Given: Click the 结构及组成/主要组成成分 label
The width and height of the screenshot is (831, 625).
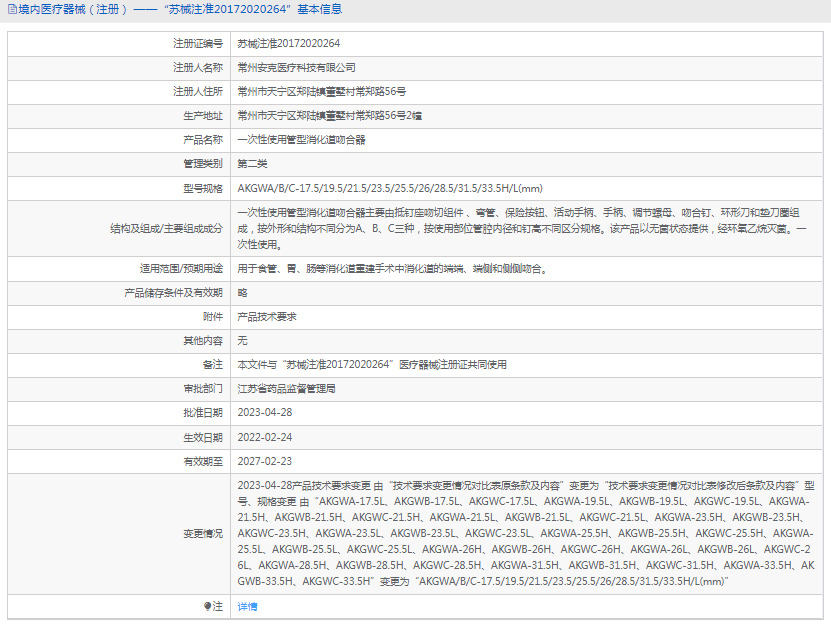Looking at the screenshot, I should click(166, 228).
